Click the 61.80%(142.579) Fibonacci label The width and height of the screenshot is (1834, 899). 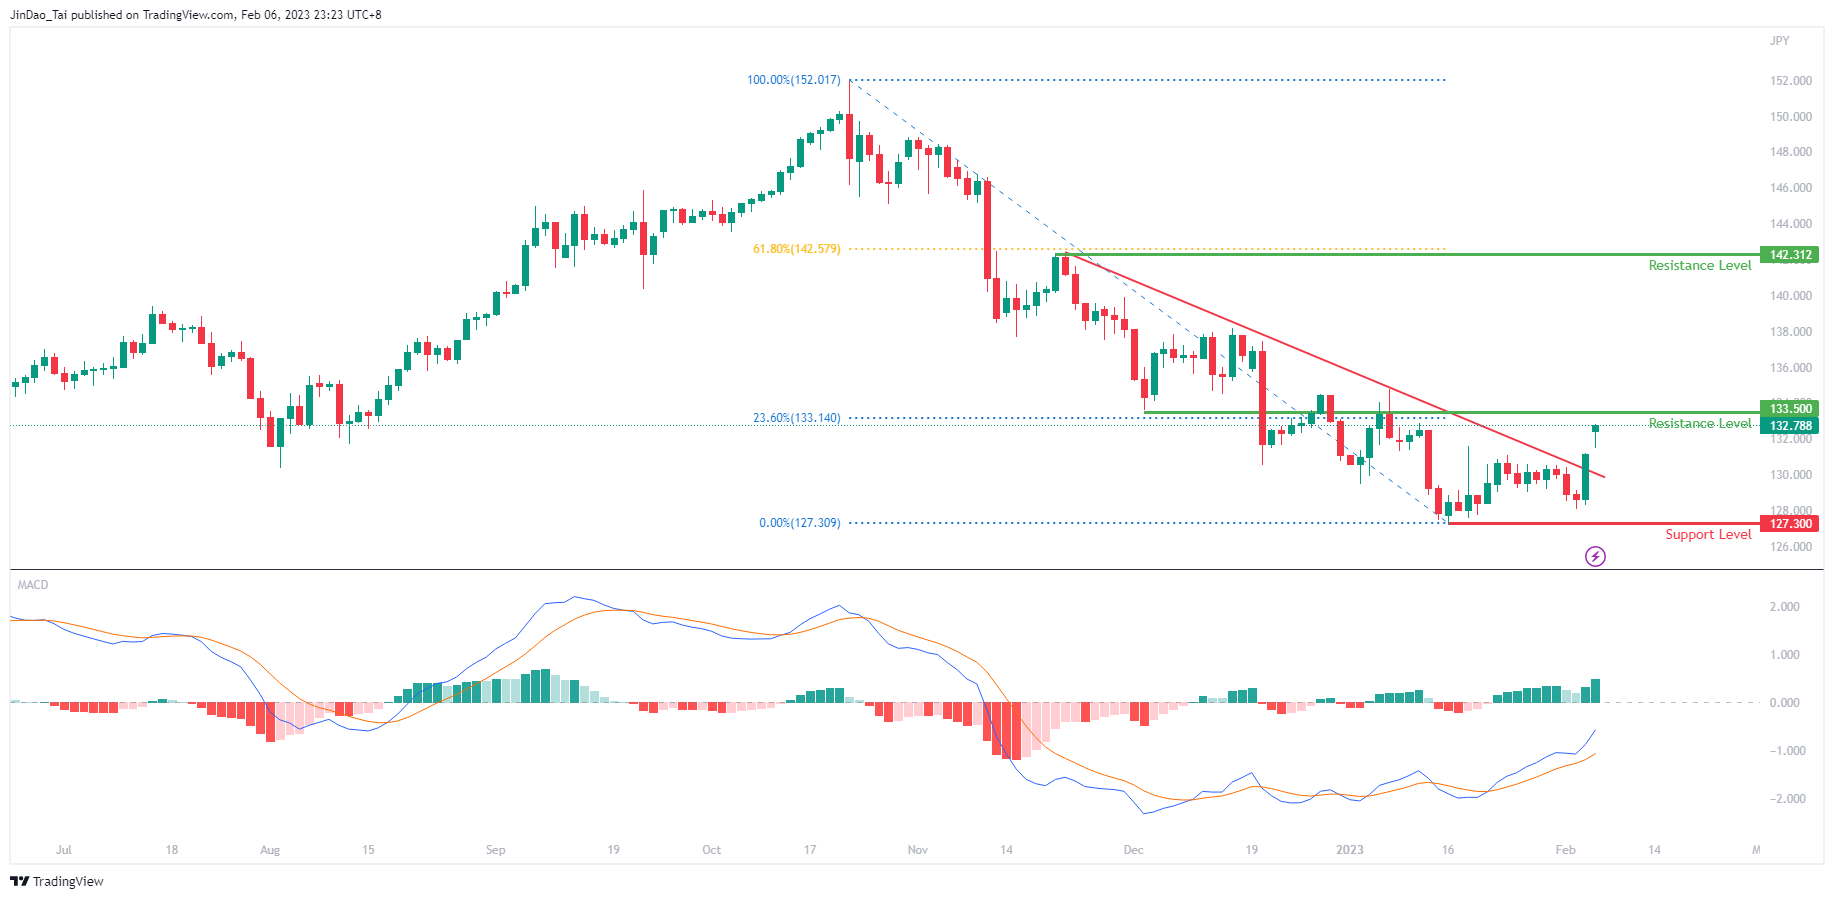797,249
